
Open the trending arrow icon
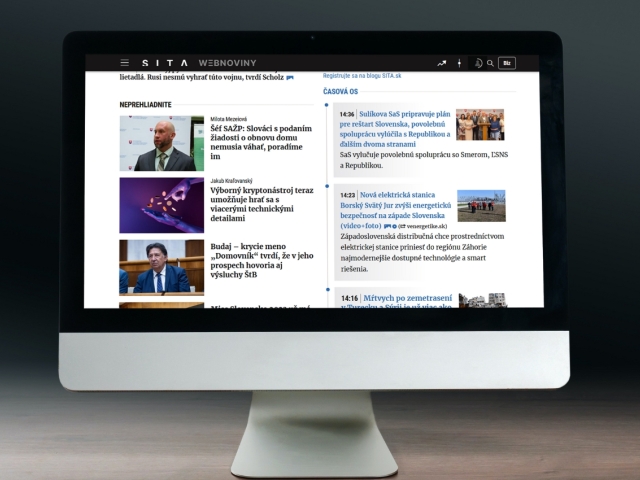[442, 63]
